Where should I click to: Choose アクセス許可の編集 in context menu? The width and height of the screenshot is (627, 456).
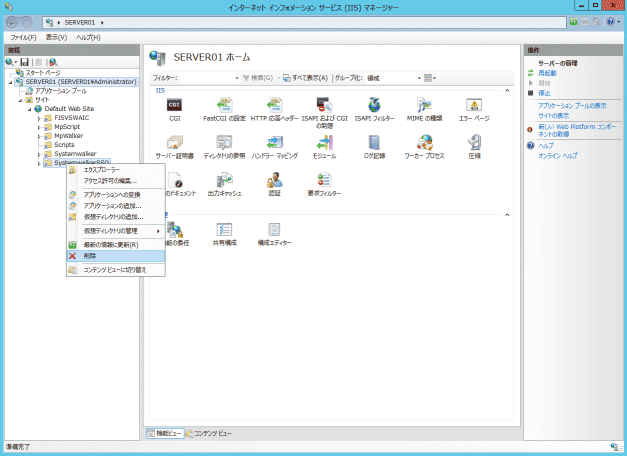click(x=116, y=181)
